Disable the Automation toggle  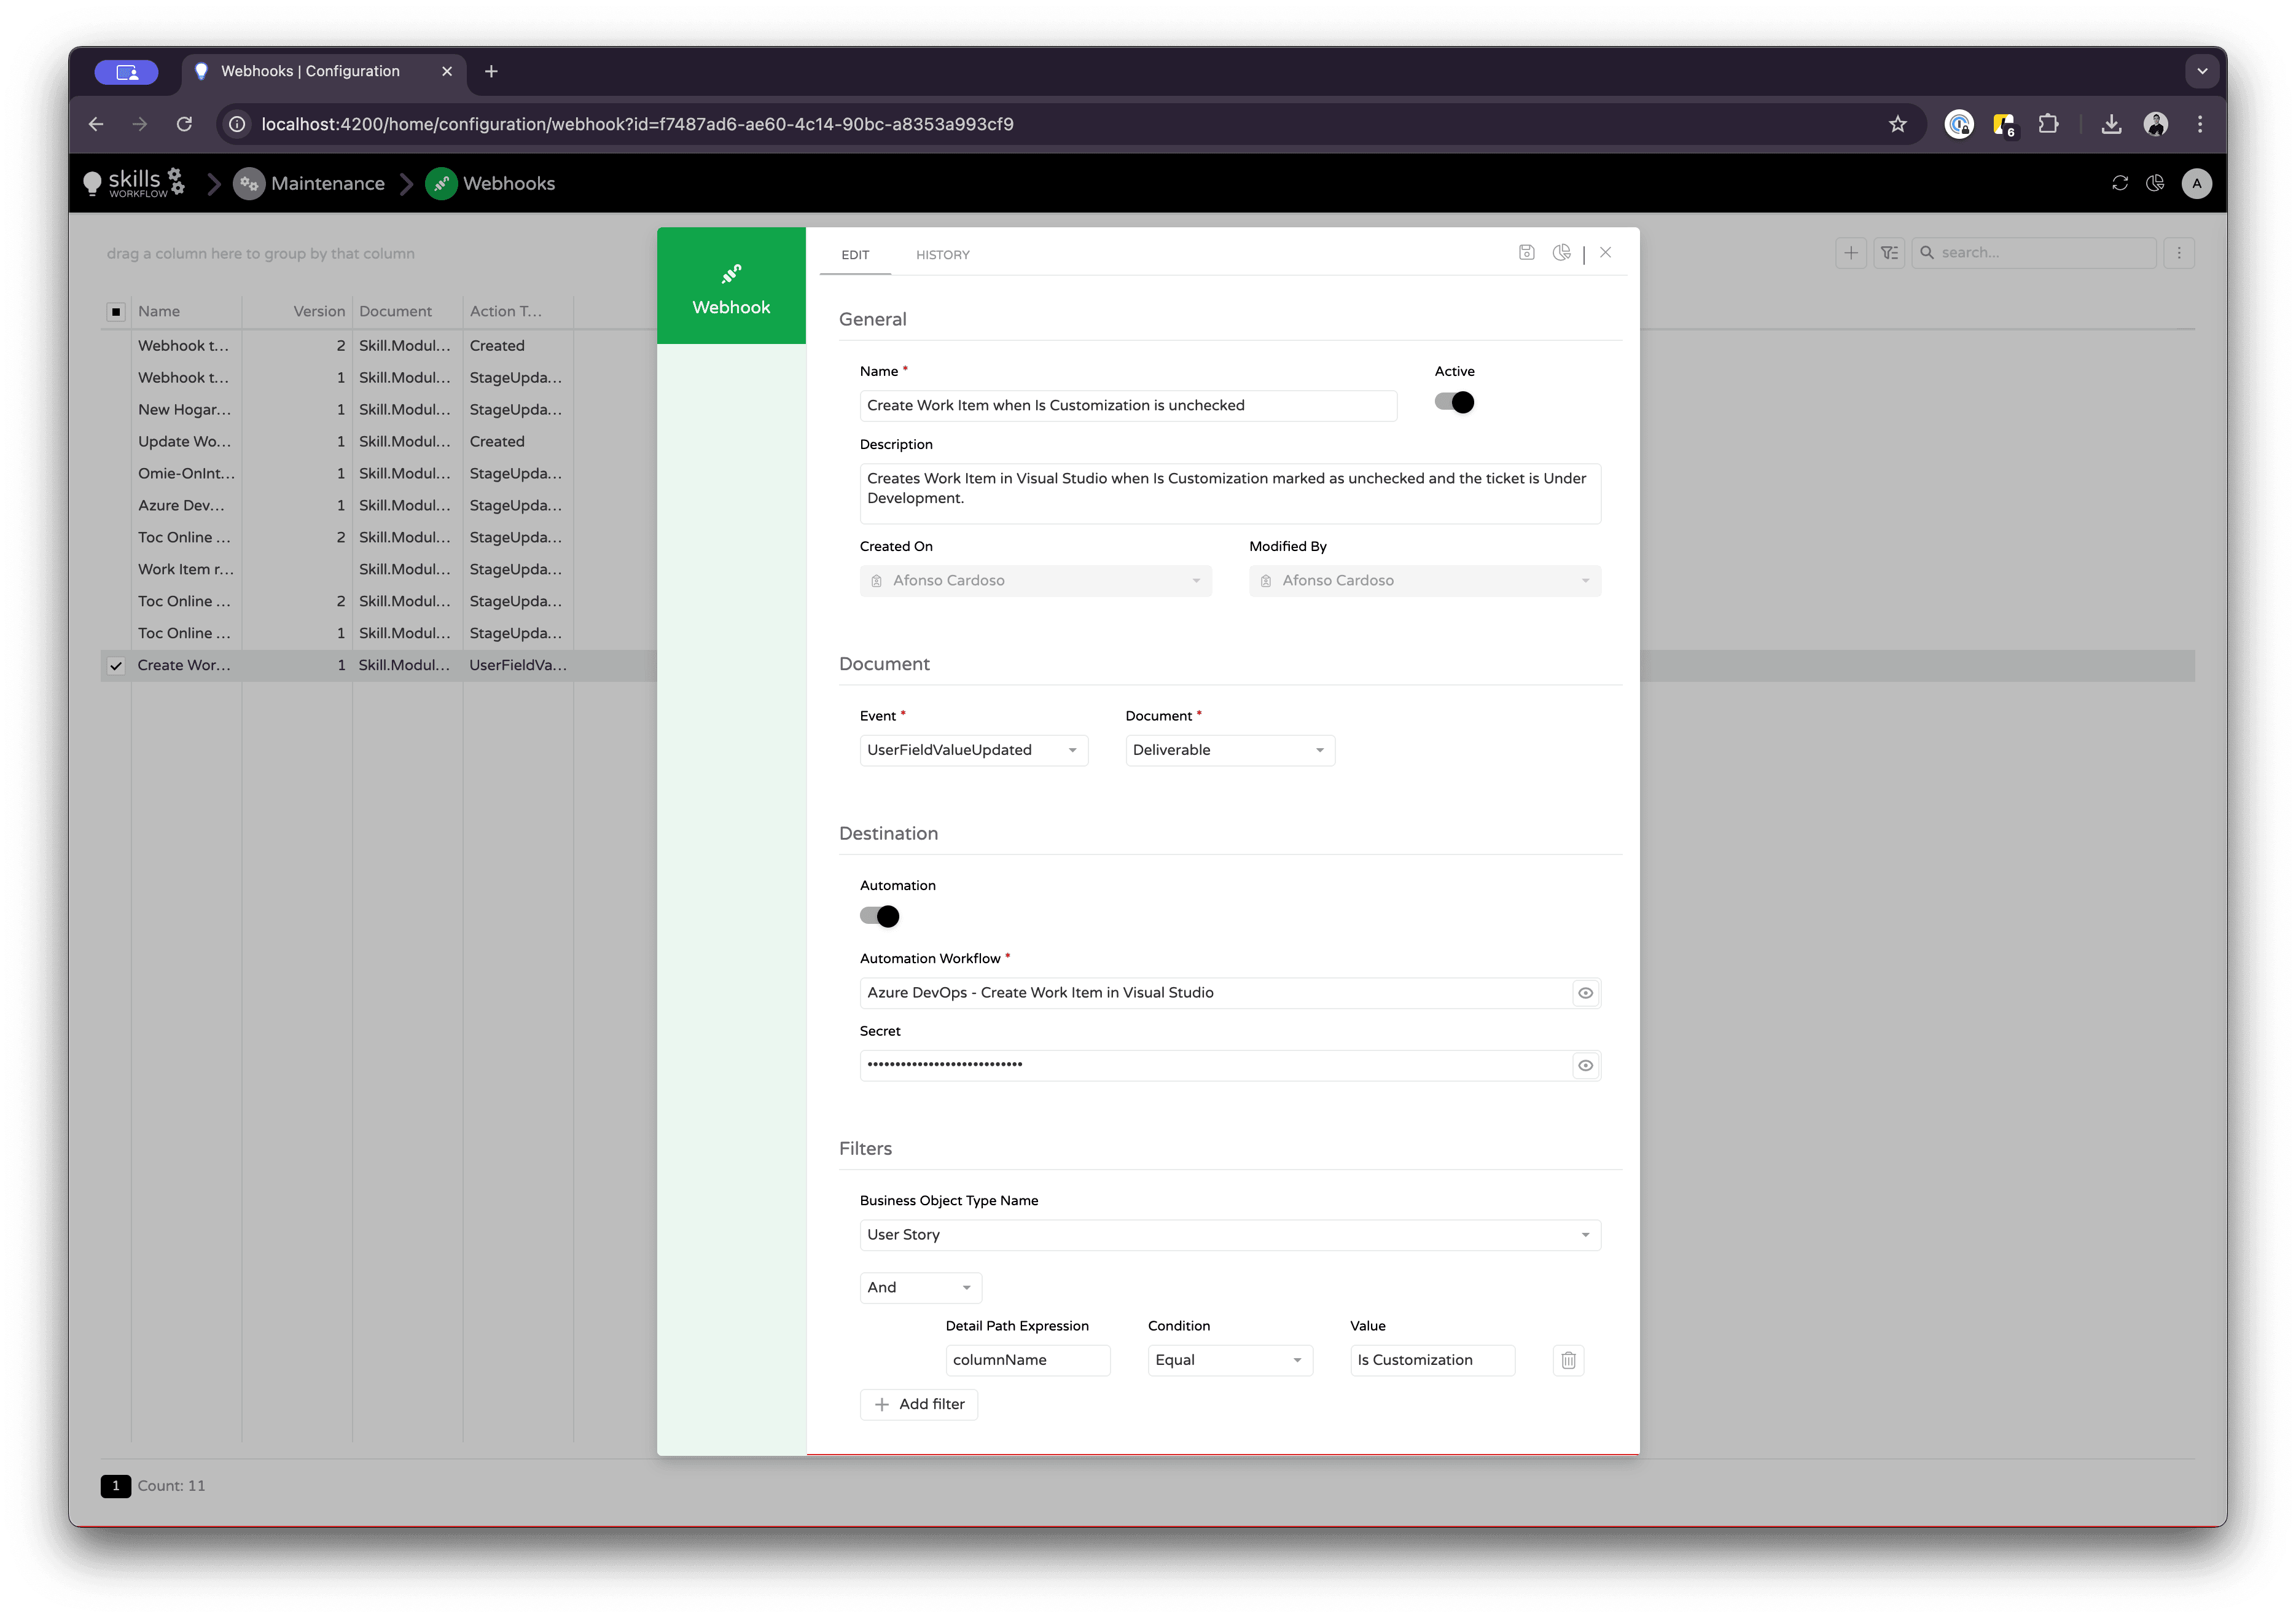point(880,916)
